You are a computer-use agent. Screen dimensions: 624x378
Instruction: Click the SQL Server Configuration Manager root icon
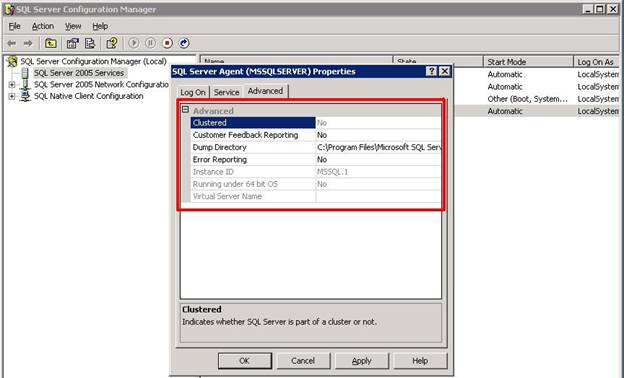point(13,61)
